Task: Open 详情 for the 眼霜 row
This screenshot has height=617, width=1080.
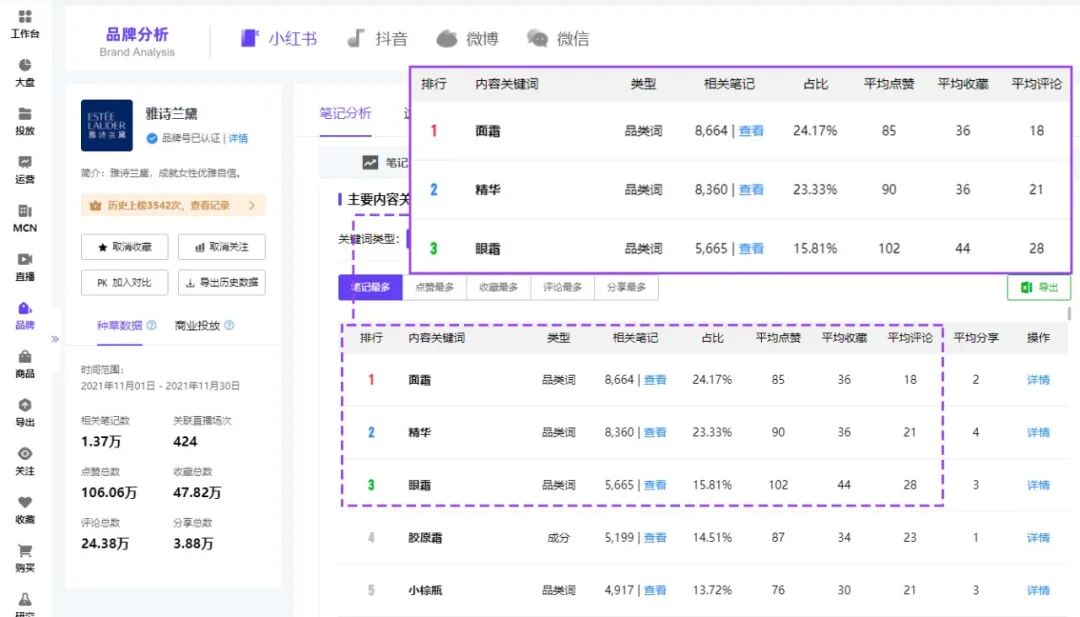Action: [1038, 485]
